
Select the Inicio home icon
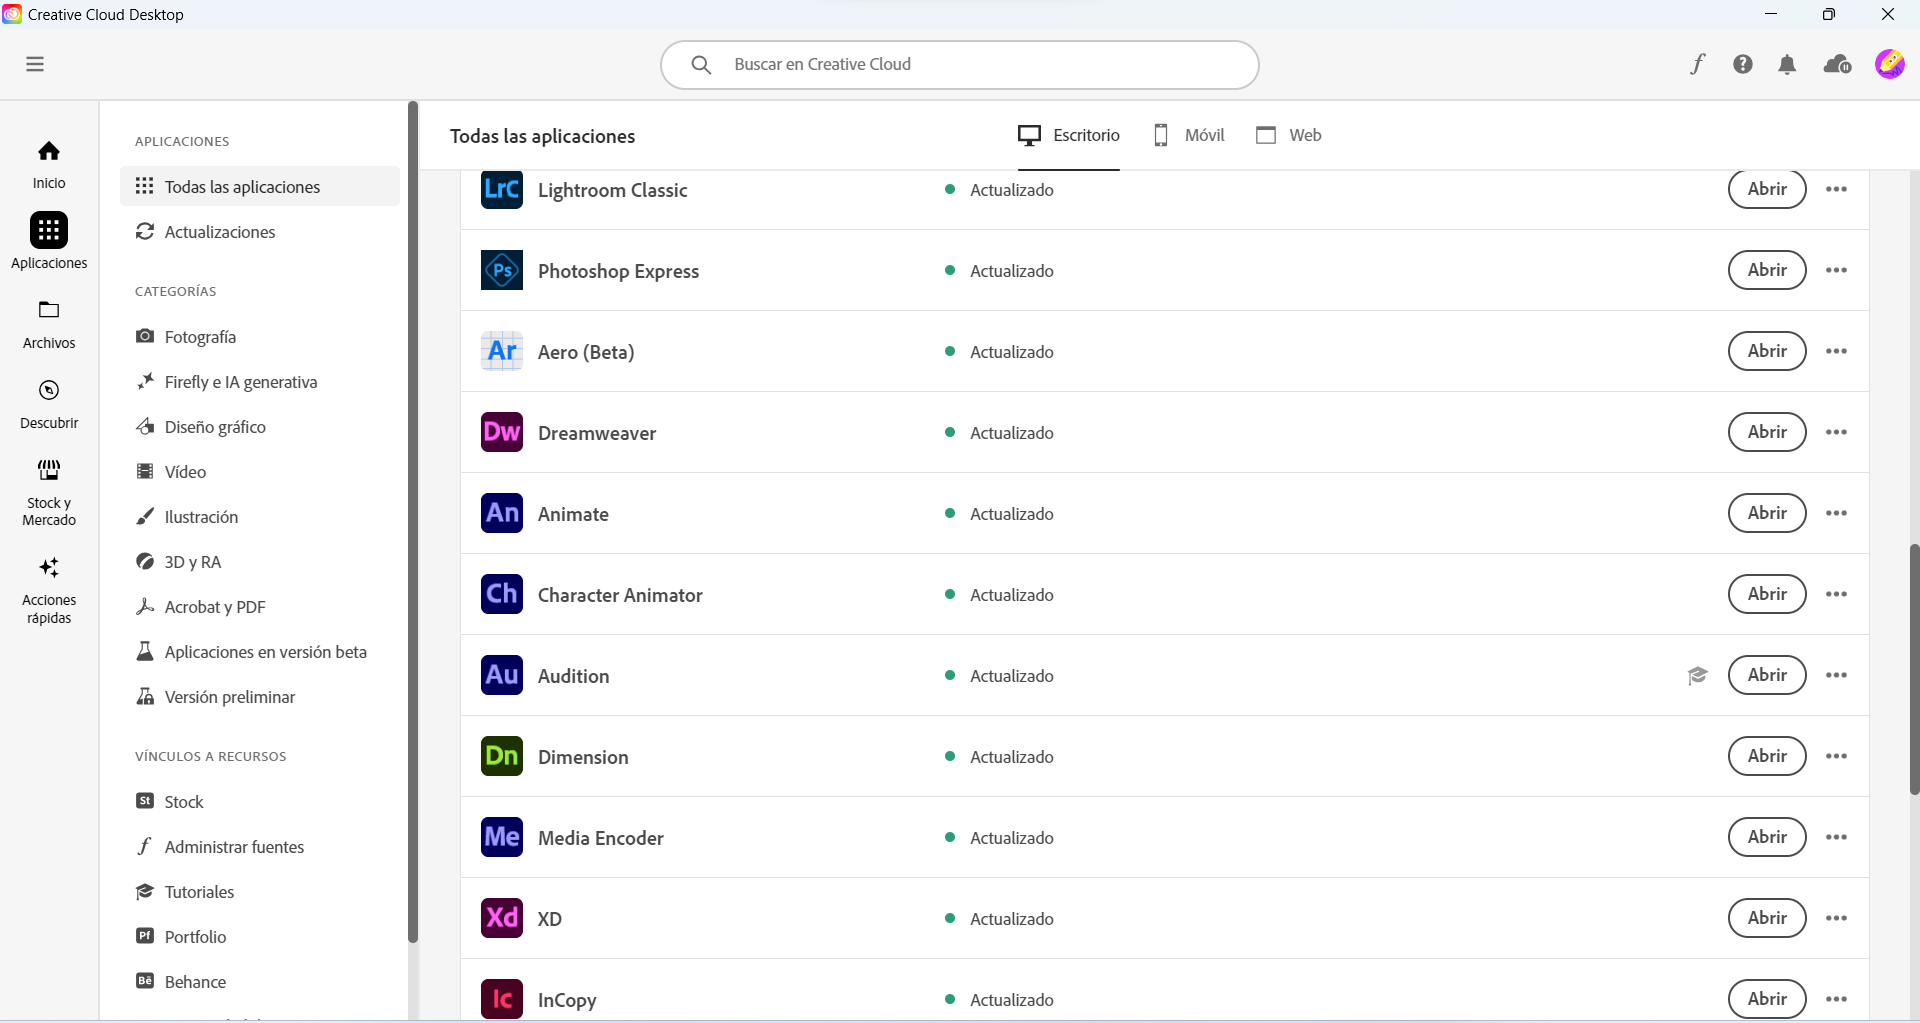[x=48, y=150]
